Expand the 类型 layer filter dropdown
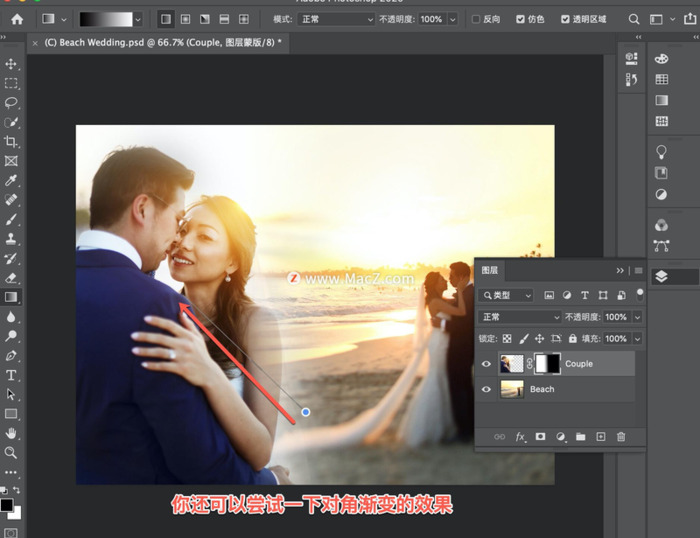The height and width of the screenshot is (538, 700). pyautogui.click(x=506, y=296)
